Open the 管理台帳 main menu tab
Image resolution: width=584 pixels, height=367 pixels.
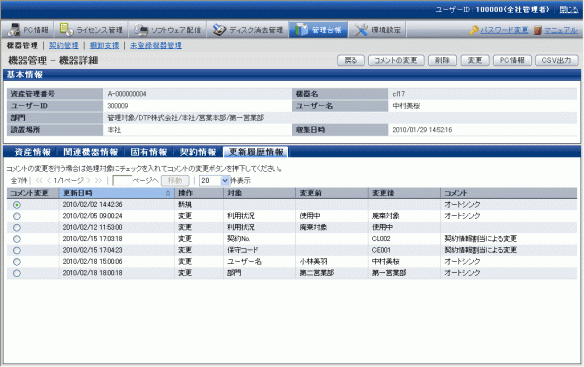click(x=318, y=30)
